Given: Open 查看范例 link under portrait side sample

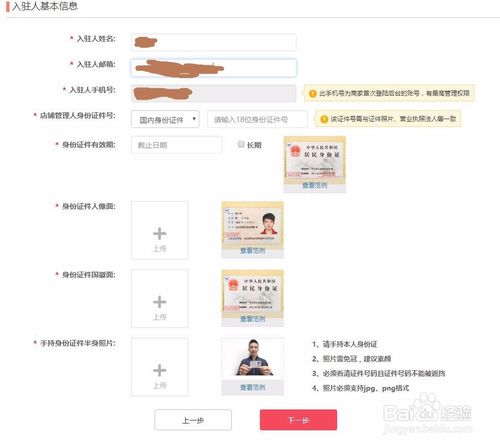Looking at the screenshot, I should [x=252, y=251].
